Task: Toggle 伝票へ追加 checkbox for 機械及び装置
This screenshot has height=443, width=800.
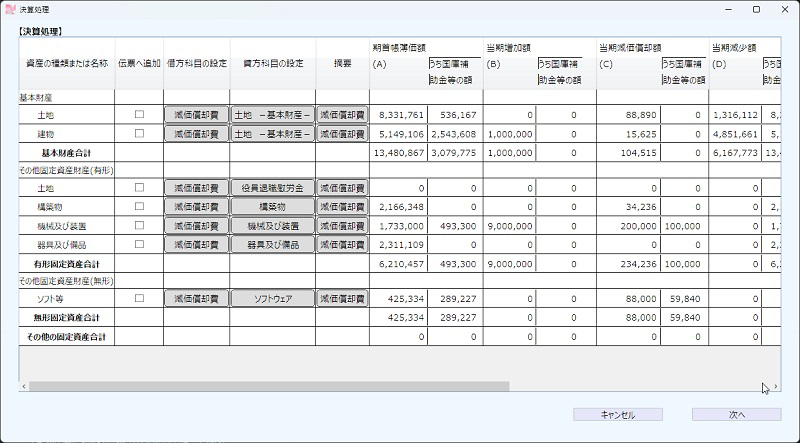Action: click(139, 225)
